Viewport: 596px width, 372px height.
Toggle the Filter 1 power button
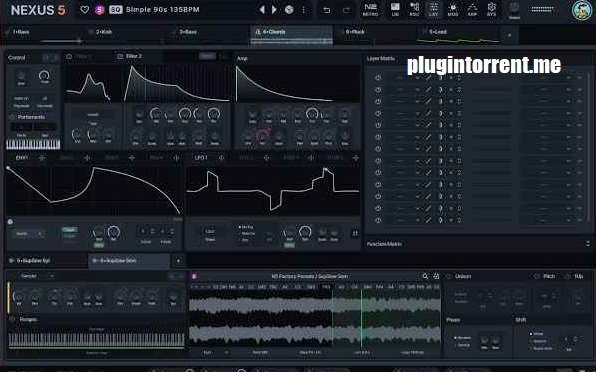point(69,57)
